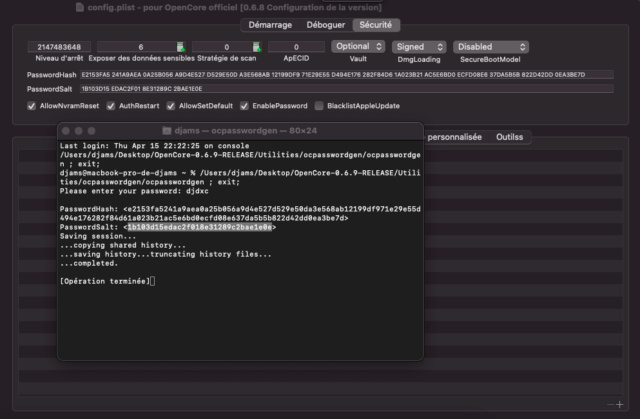Click the plus button to add row
Viewport: 640px width, 419px height.
click(x=620, y=404)
